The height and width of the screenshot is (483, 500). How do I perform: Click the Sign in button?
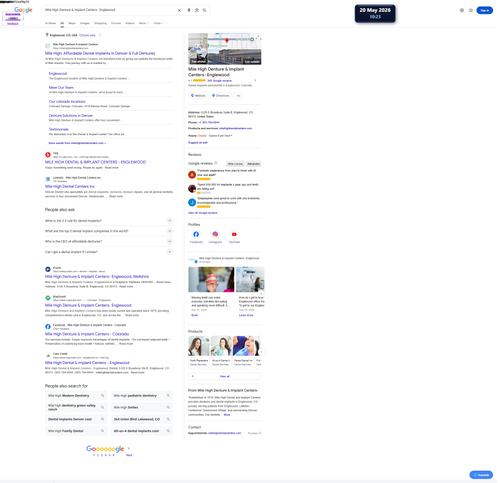point(485,10)
